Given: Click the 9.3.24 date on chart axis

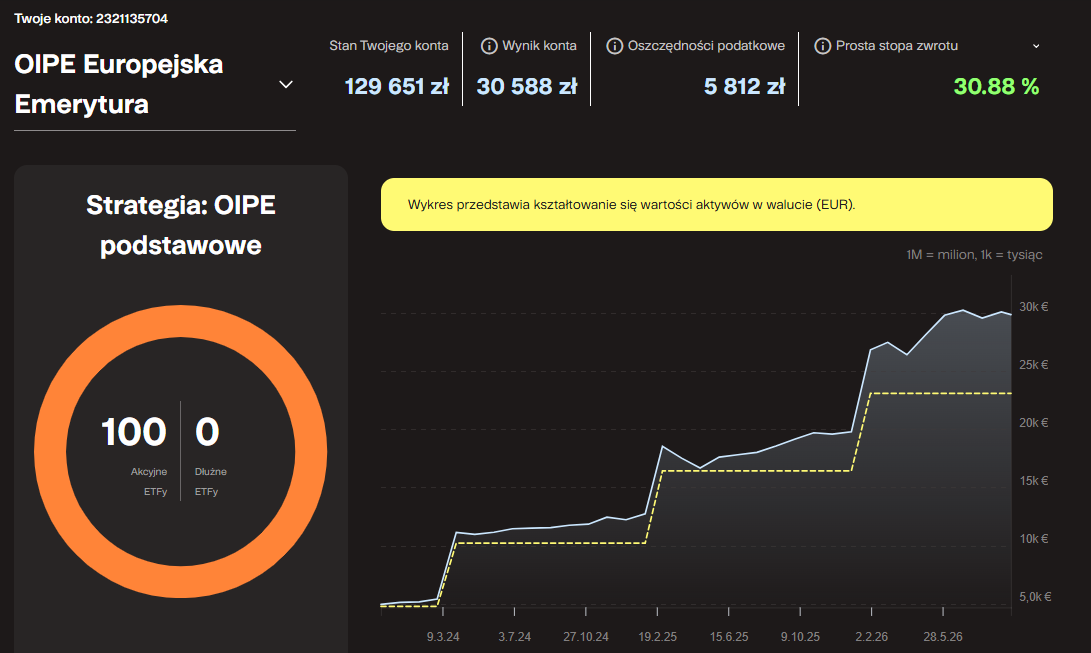Looking at the screenshot, I should point(443,636).
